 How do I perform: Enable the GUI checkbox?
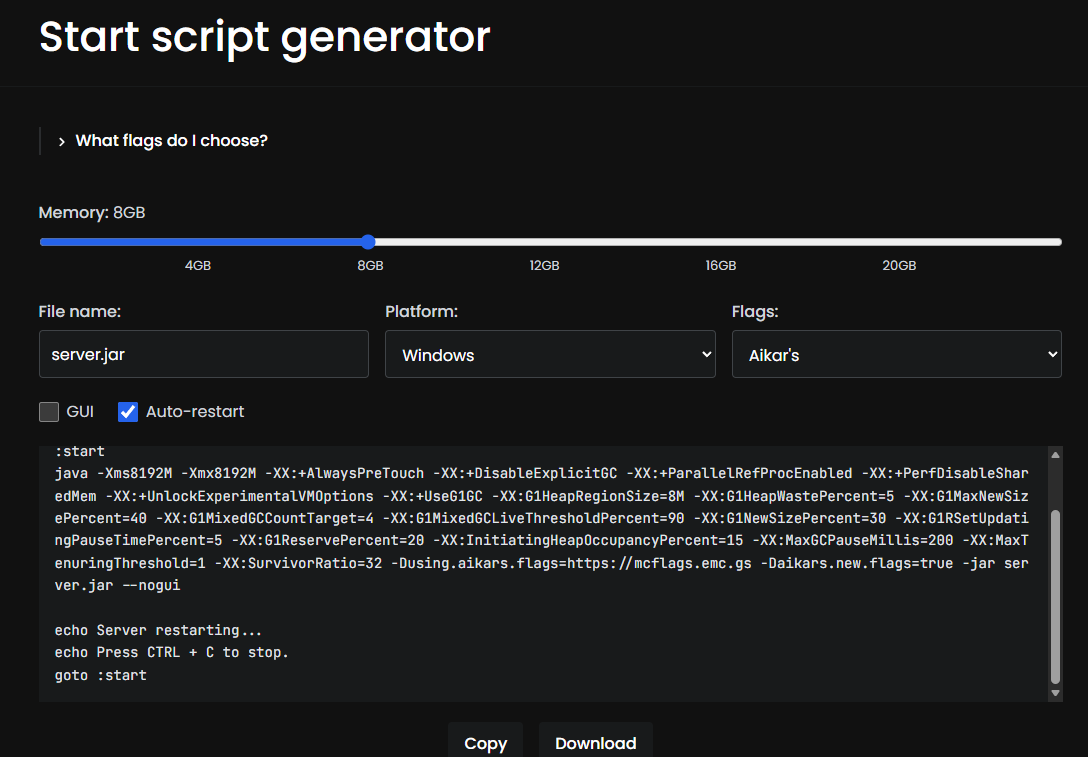(x=49, y=412)
